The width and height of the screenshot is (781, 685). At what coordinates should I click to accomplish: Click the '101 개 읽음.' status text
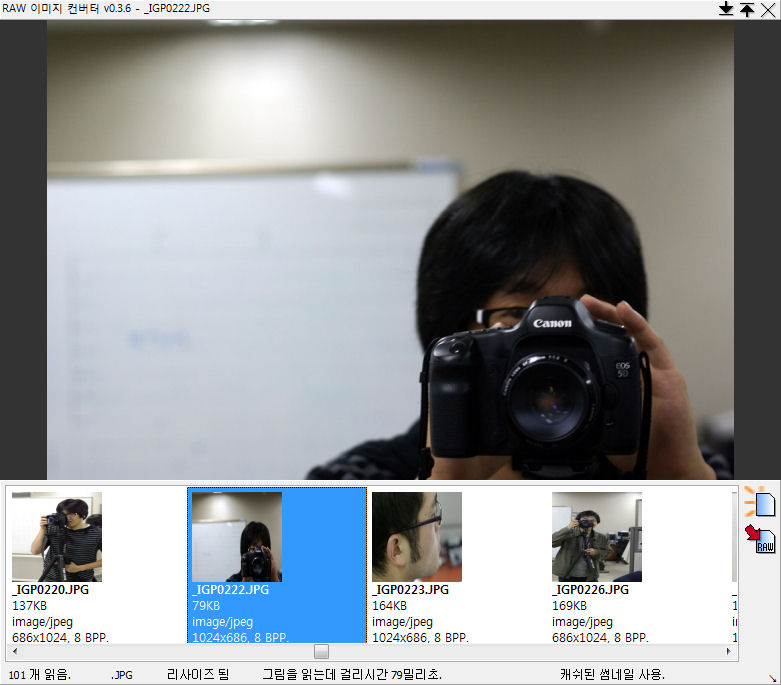click(40, 675)
